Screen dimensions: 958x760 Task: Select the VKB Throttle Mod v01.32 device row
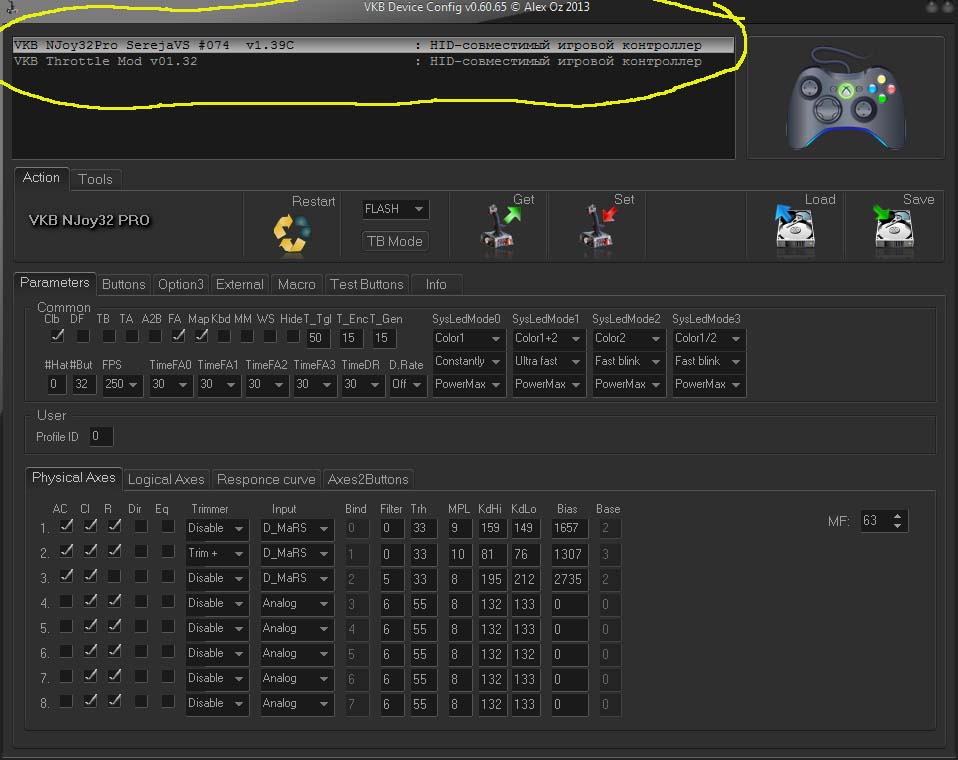(373, 61)
